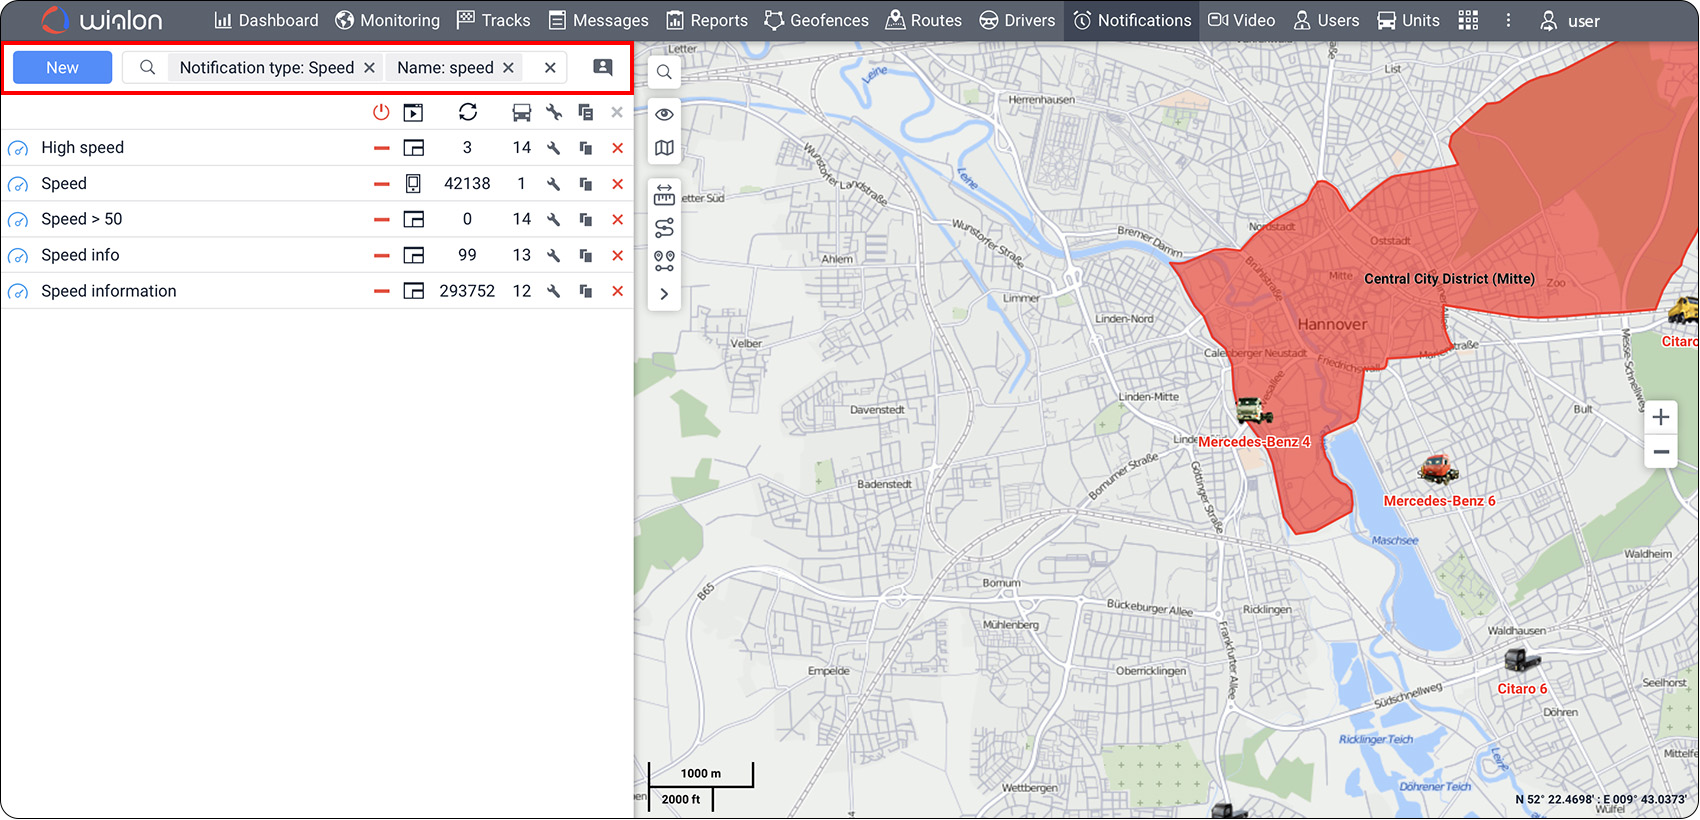Disable the High speed notification
The width and height of the screenshot is (1700, 820).
[381, 148]
